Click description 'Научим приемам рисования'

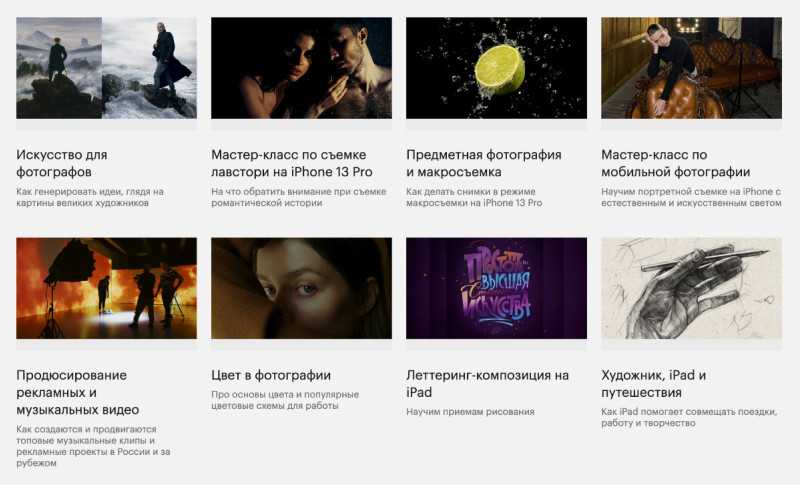pyautogui.click(x=470, y=412)
